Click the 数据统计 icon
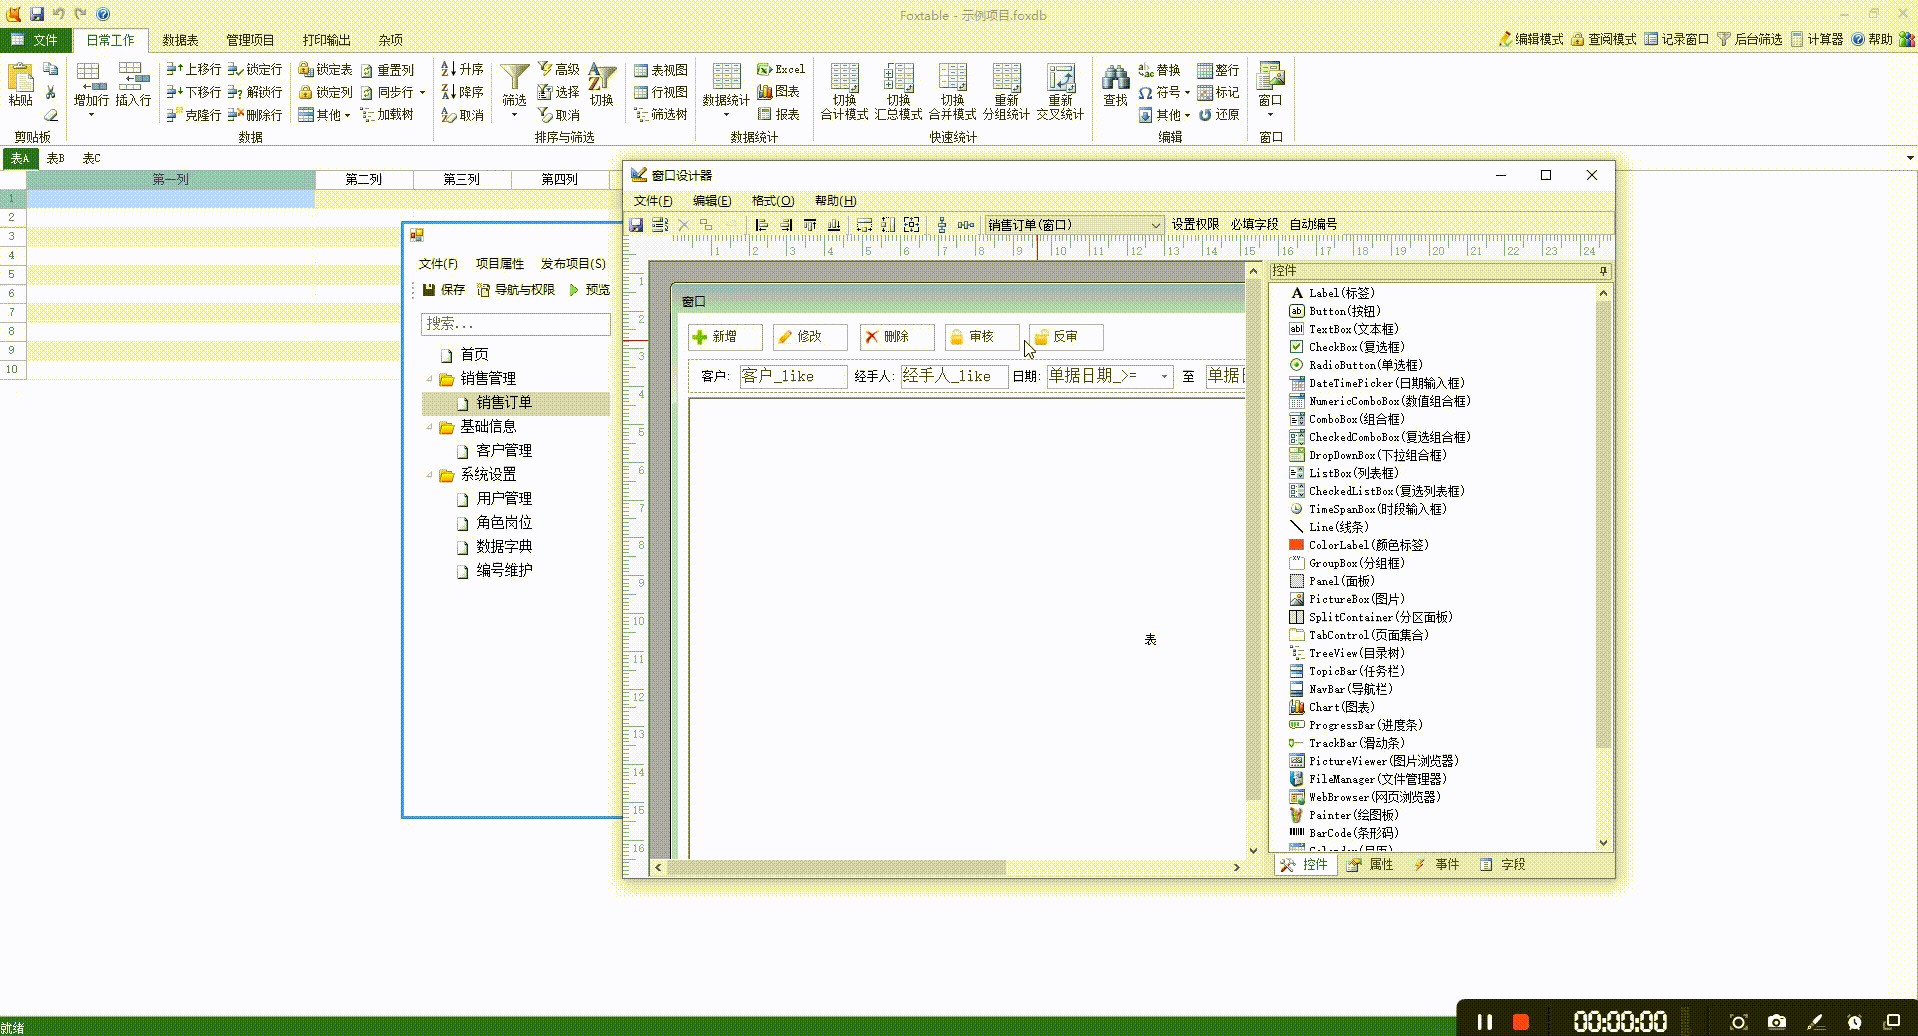Screen dimensions: 1918x1036 pyautogui.click(x=726, y=80)
